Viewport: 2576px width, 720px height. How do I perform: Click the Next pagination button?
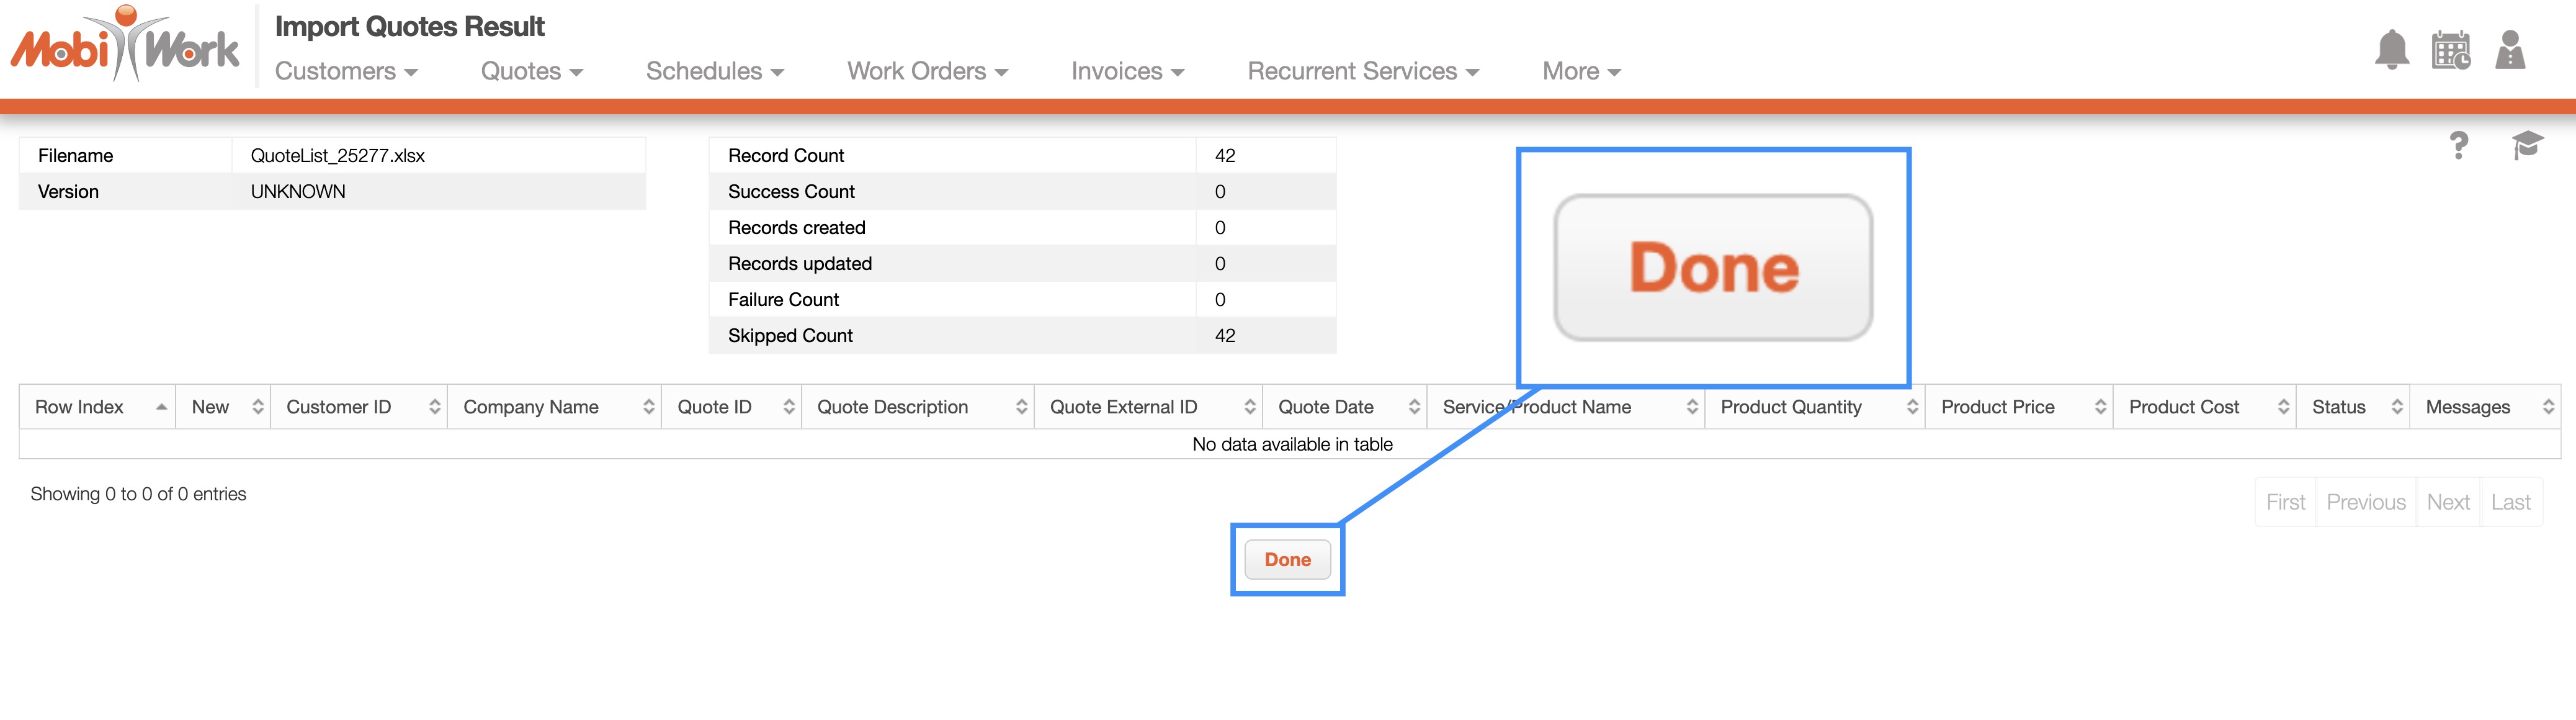[x=2447, y=502]
